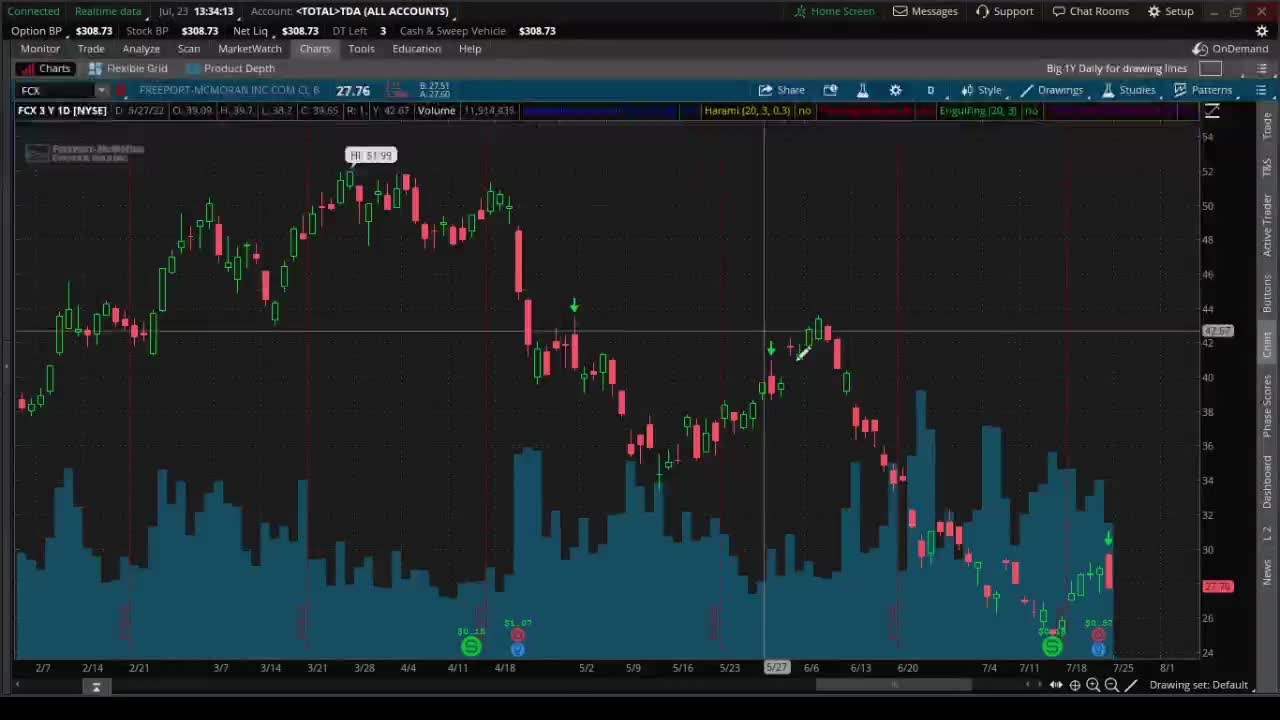Image resolution: width=1280 pixels, height=720 pixels.
Task: Switch to Flexible Grid sub-tab
Action: [x=128, y=68]
